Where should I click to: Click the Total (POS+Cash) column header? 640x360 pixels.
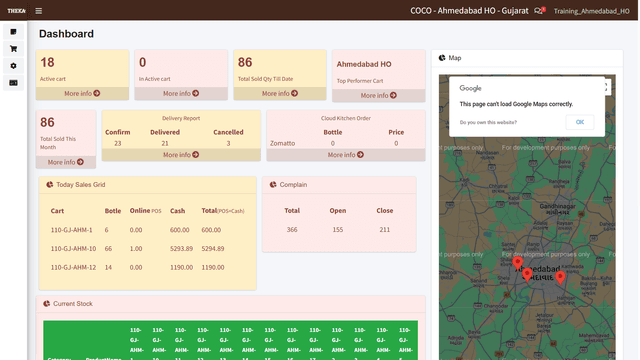tap(222, 211)
